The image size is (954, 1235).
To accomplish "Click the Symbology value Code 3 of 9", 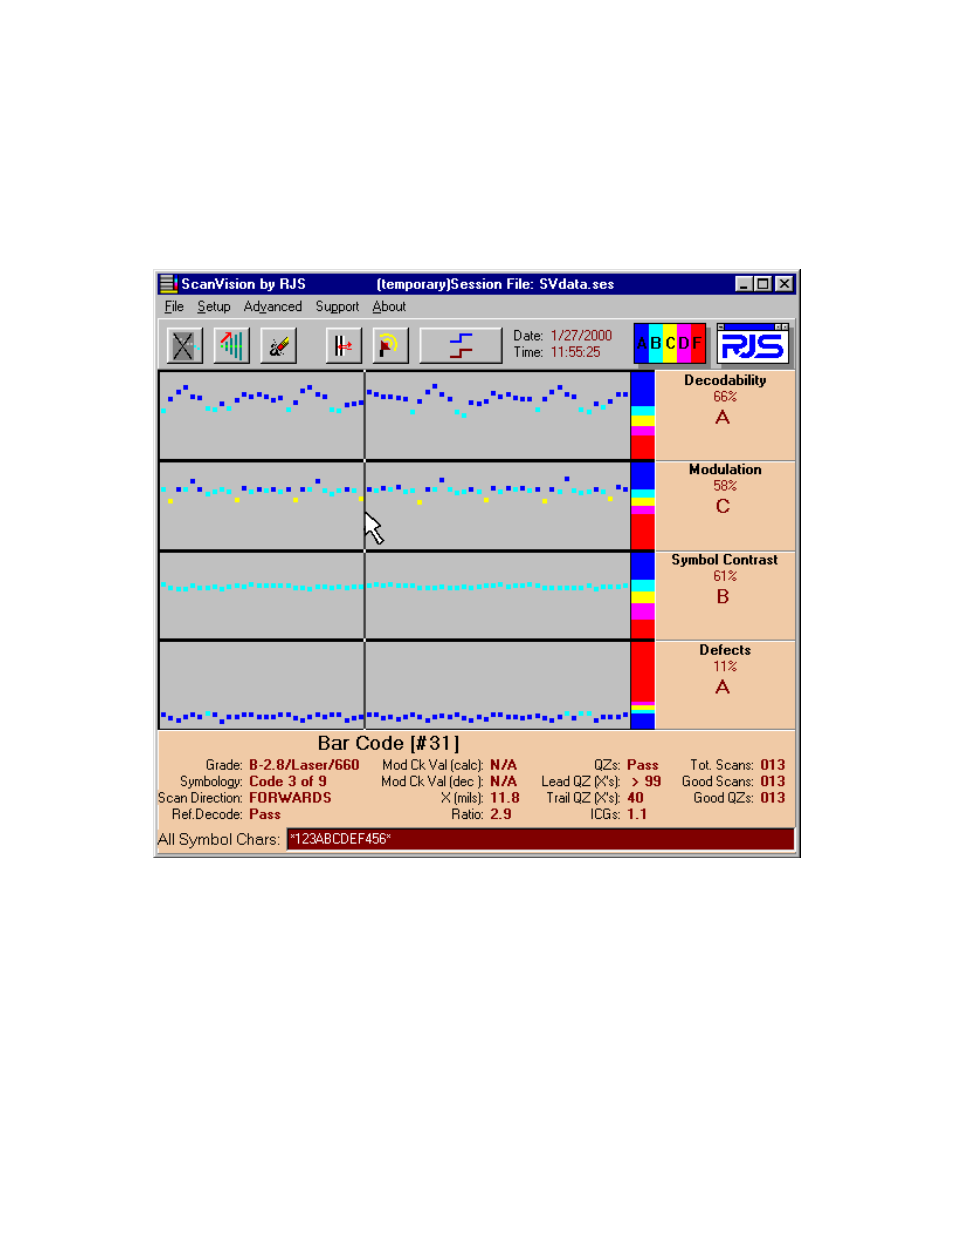I will (x=288, y=781).
